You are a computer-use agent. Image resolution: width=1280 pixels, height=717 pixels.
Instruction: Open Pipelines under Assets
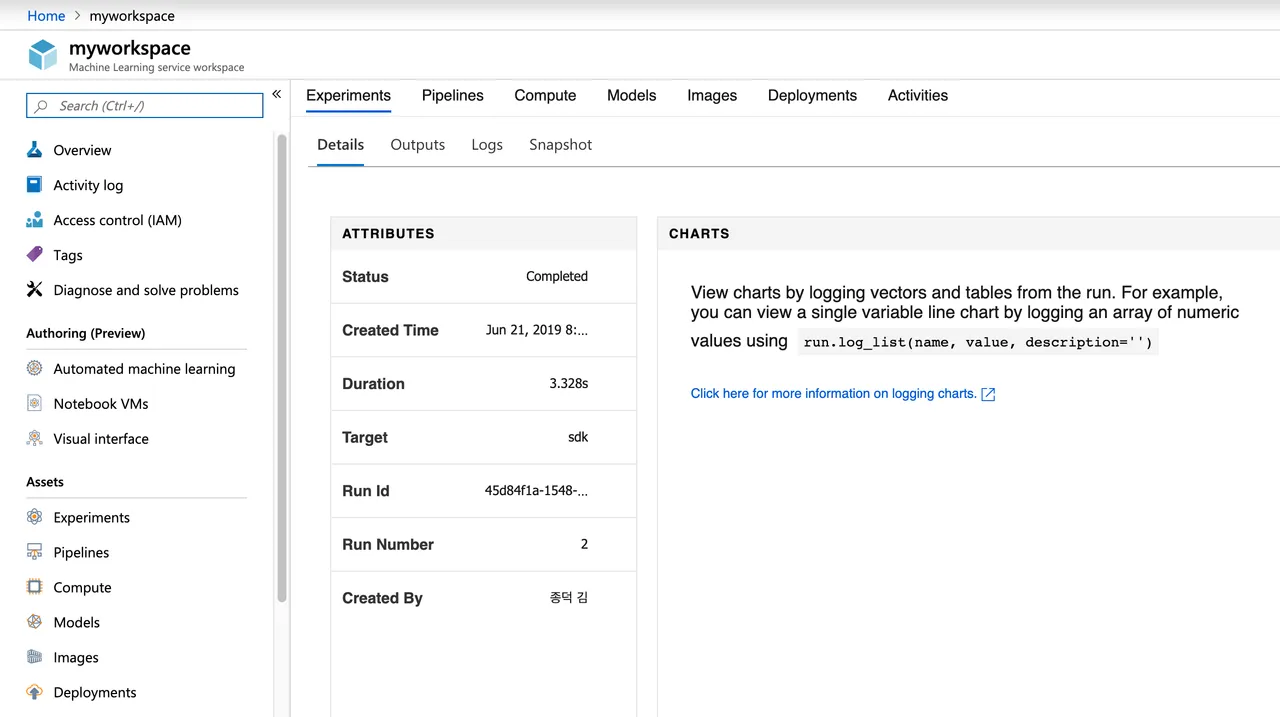[x=81, y=552]
